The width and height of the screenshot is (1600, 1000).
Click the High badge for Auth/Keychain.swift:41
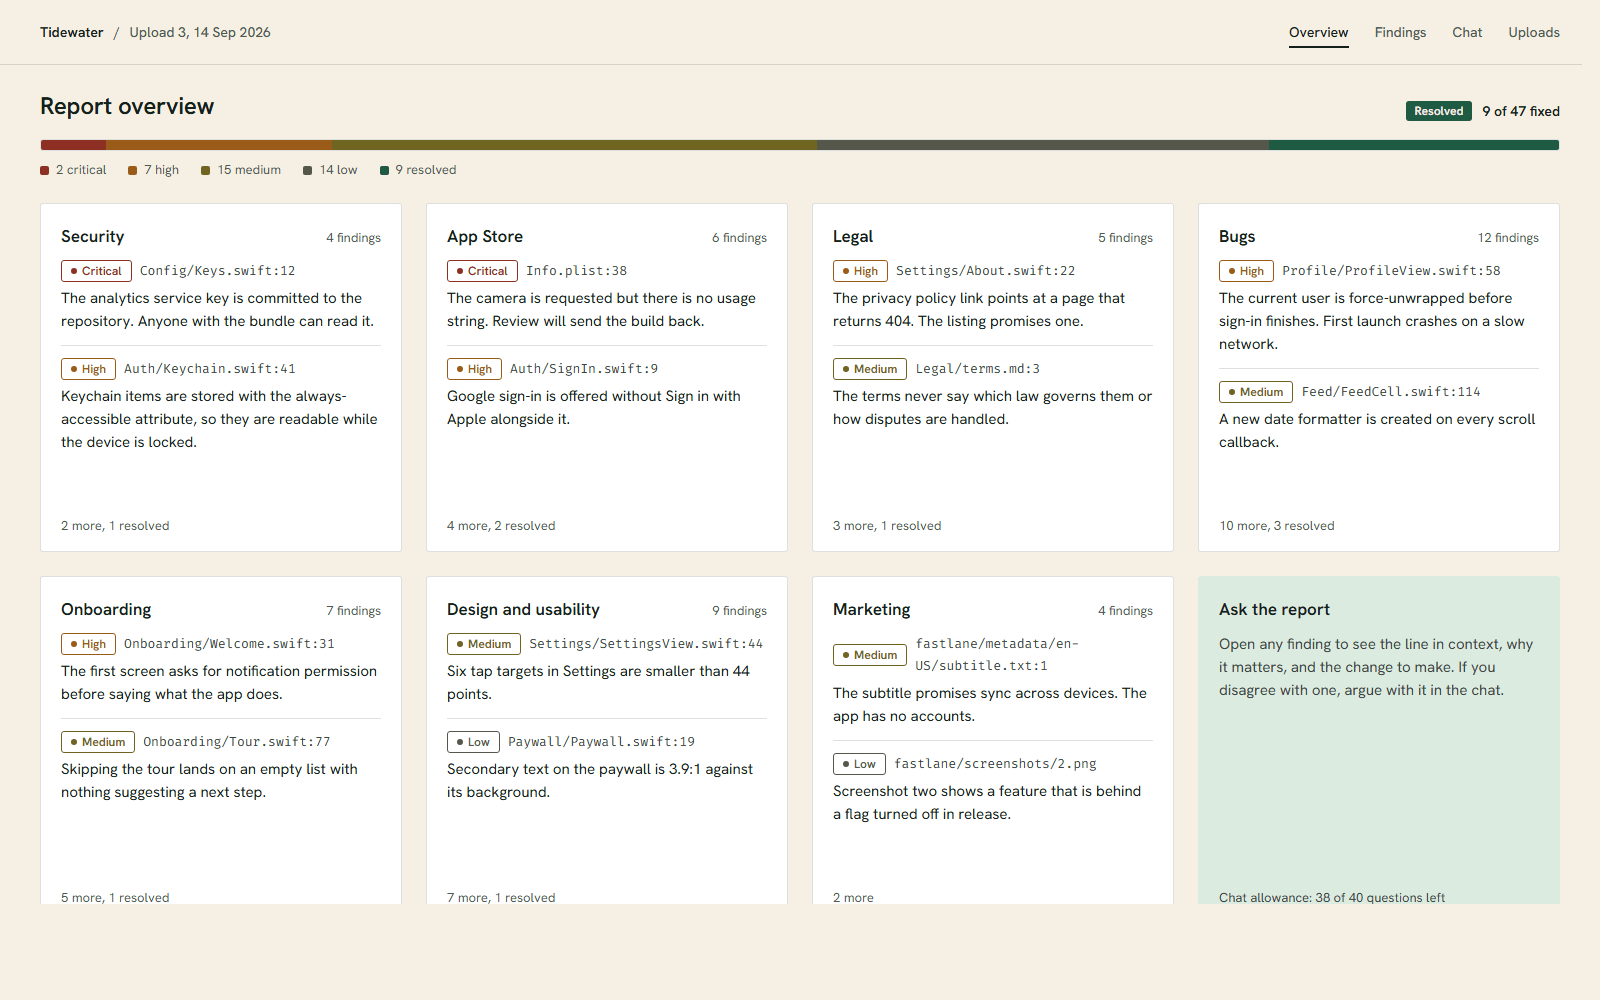88,369
